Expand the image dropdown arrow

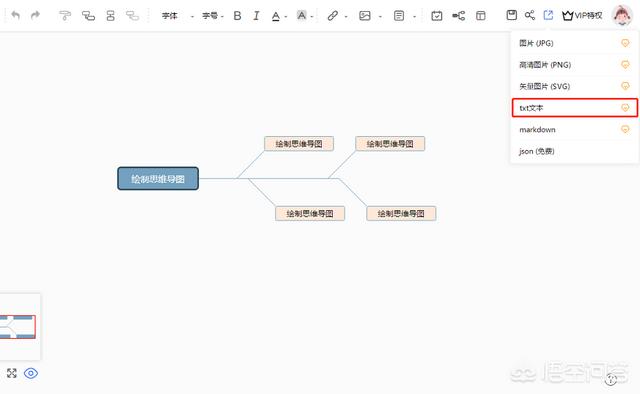click(380, 17)
